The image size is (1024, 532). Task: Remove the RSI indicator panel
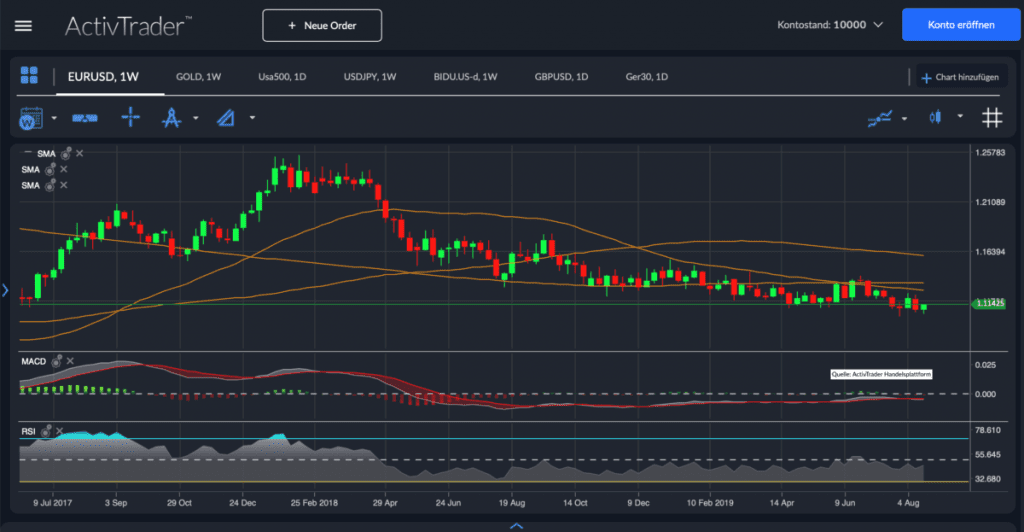[59, 431]
